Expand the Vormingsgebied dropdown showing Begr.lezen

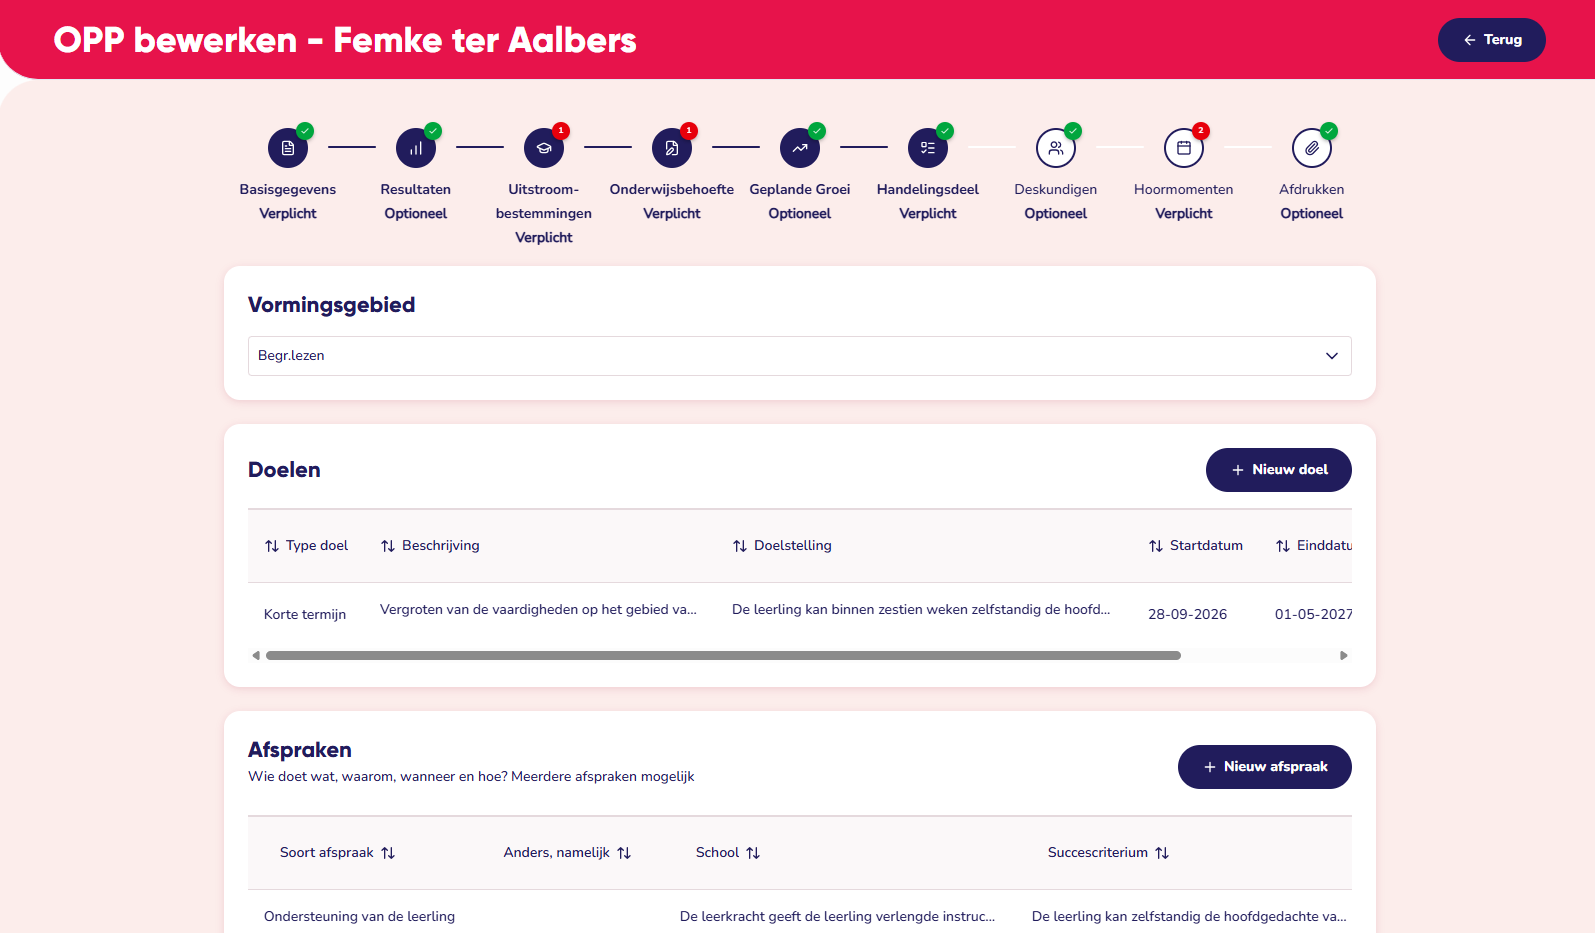800,356
